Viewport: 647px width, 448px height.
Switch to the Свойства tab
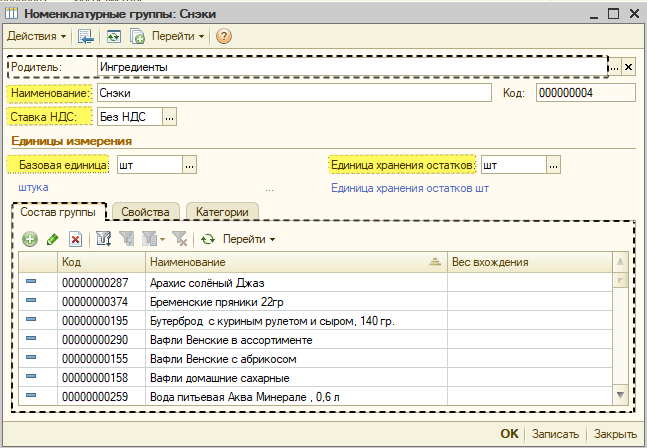pyautogui.click(x=145, y=212)
